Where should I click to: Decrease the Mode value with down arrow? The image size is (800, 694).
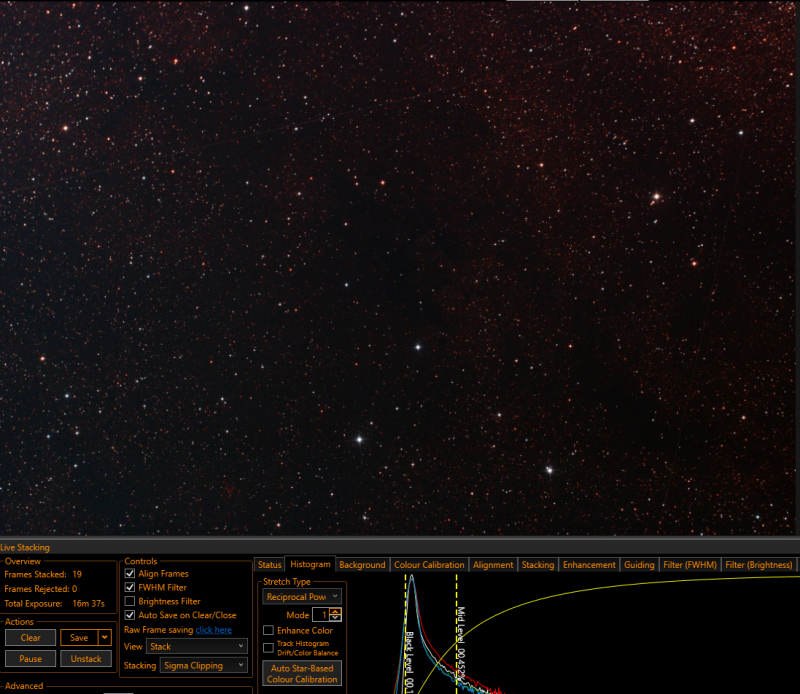point(335,618)
